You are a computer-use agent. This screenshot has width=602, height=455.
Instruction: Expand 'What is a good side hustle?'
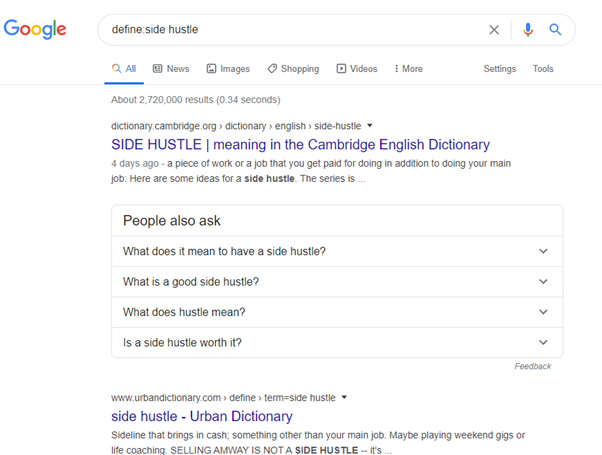[x=337, y=281]
